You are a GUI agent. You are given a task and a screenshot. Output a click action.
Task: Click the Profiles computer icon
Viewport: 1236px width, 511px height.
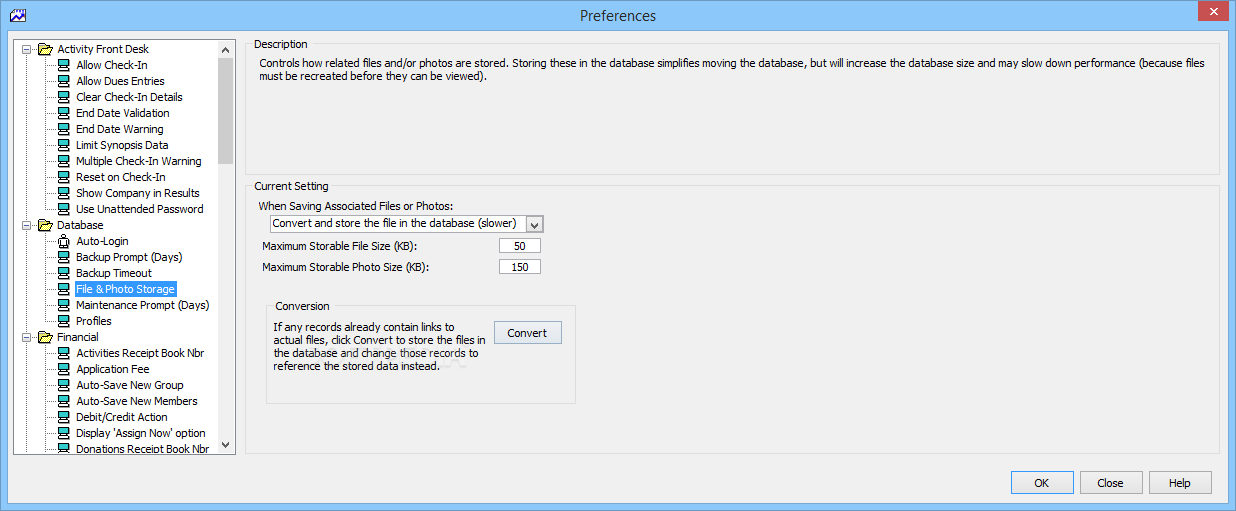tap(63, 321)
